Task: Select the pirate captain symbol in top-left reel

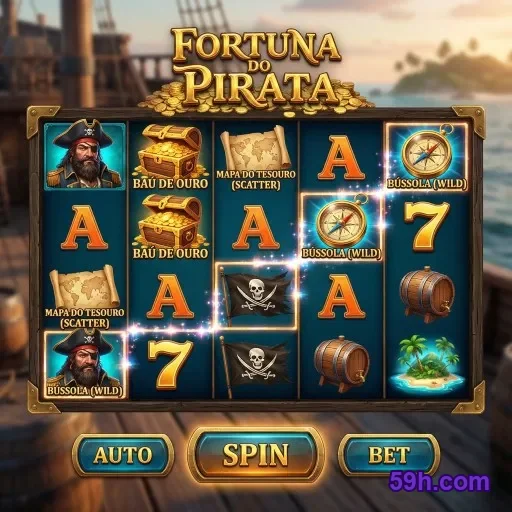Action: pos(85,156)
